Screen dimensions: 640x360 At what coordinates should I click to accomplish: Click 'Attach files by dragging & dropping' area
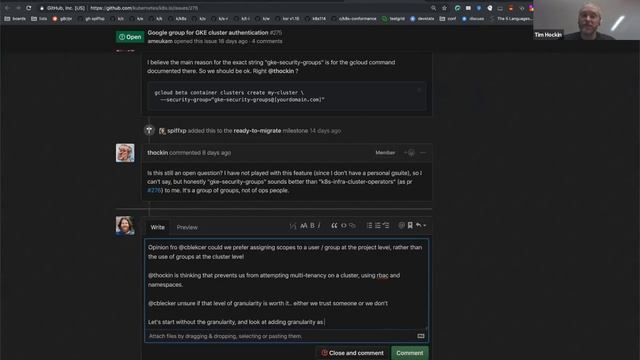click(225, 336)
